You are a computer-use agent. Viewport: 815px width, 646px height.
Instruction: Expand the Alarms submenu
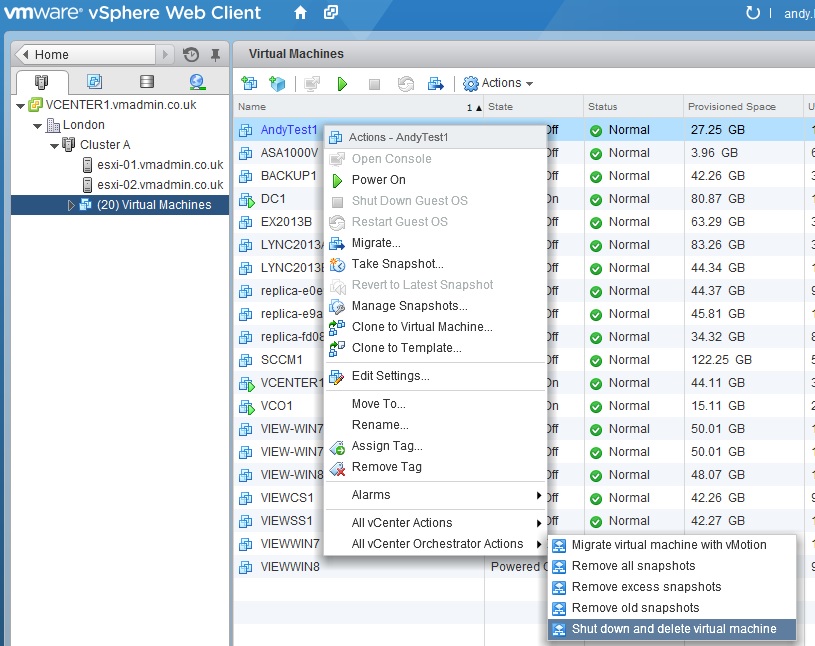click(x=436, y=495)
